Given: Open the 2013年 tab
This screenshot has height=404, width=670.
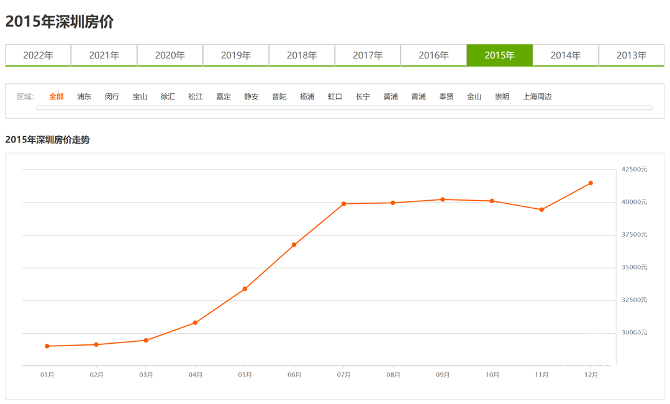Looking at the screenshot, I should pos(631,55).
